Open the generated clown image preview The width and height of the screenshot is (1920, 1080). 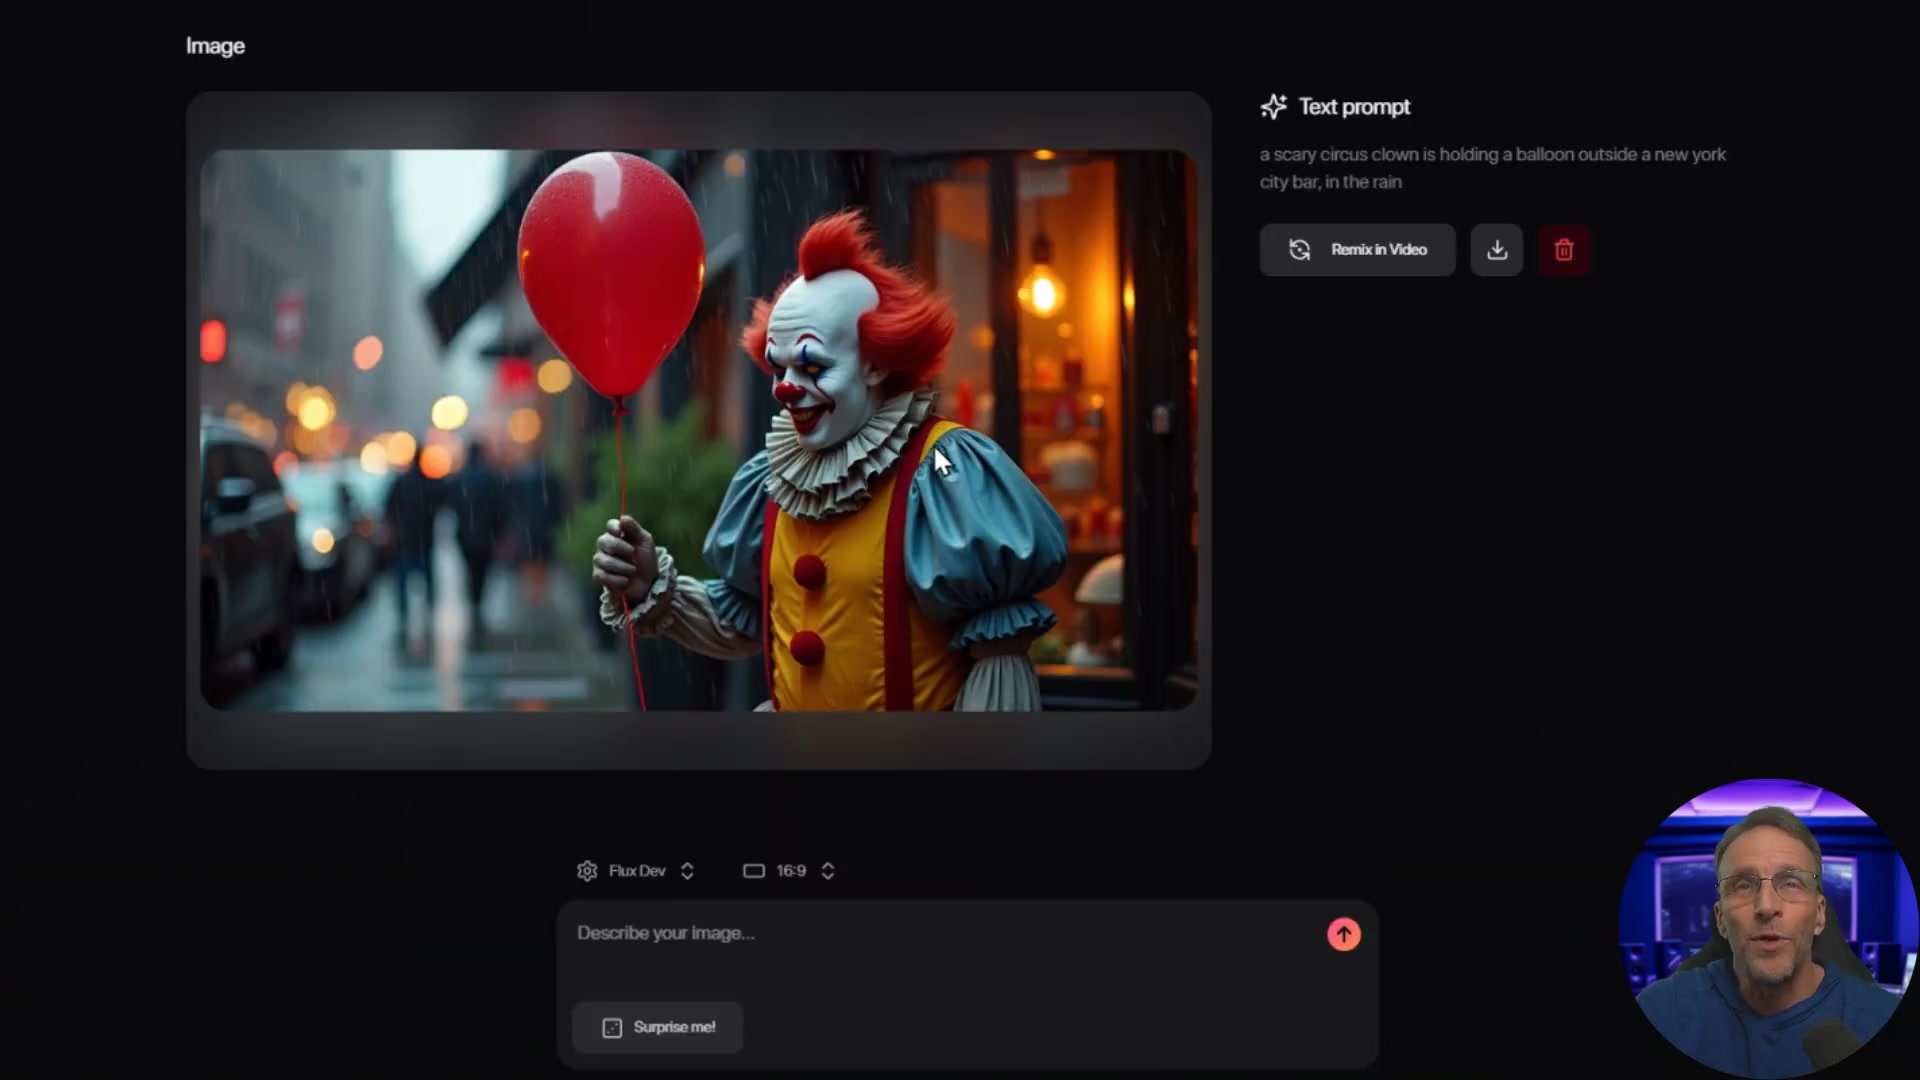pos(698,430)
